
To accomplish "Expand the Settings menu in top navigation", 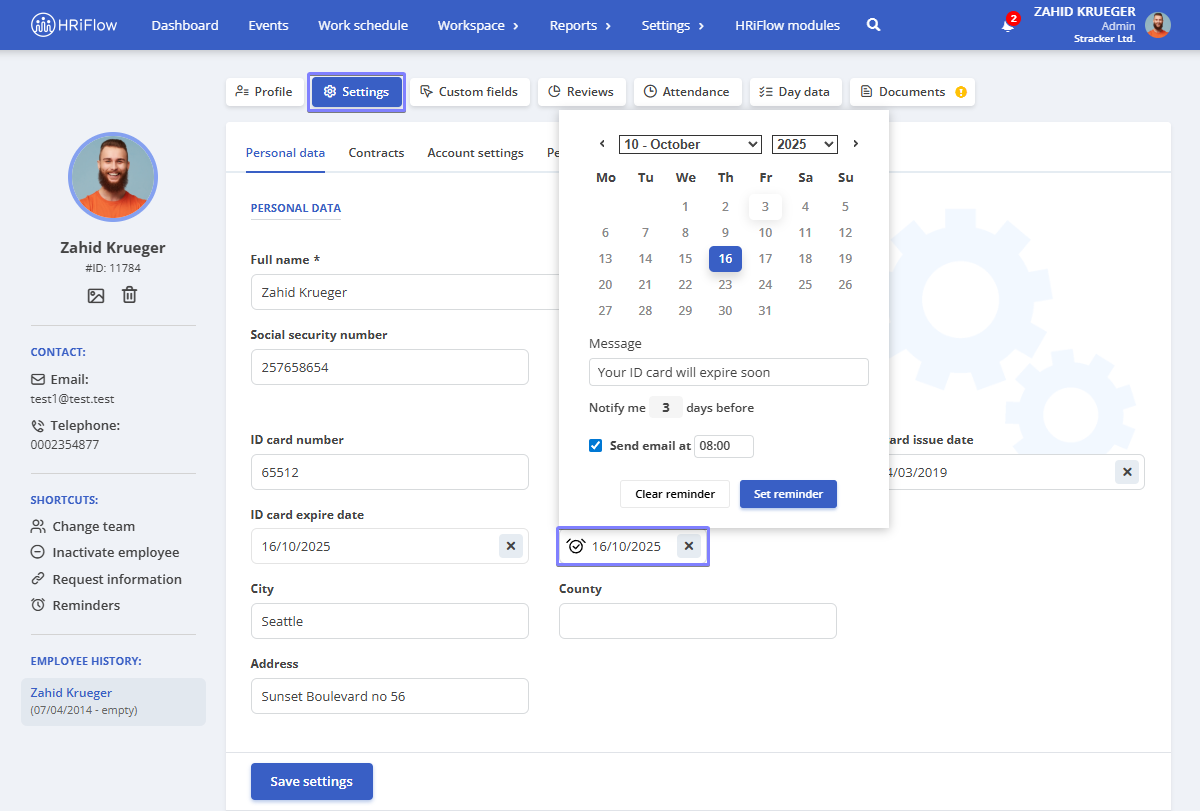I will pyautogui.click(x=673, y=25).
